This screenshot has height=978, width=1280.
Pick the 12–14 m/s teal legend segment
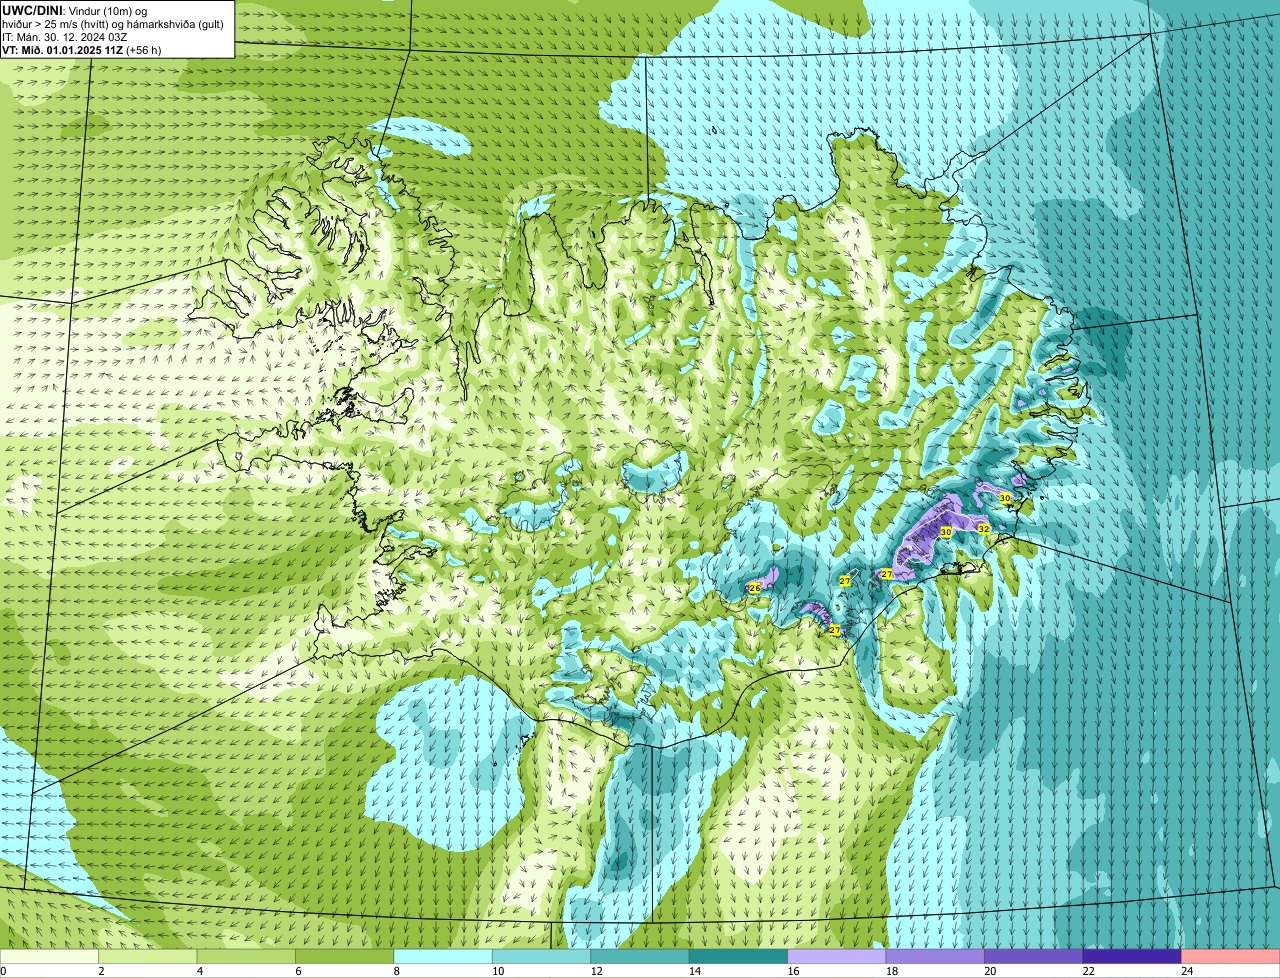click(640, 956)
